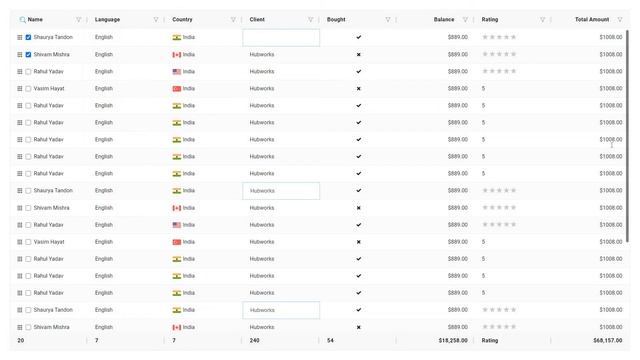The image size is (640, 360).
Task: Sort by the Total Amount column header
Action: click(592, 20)
